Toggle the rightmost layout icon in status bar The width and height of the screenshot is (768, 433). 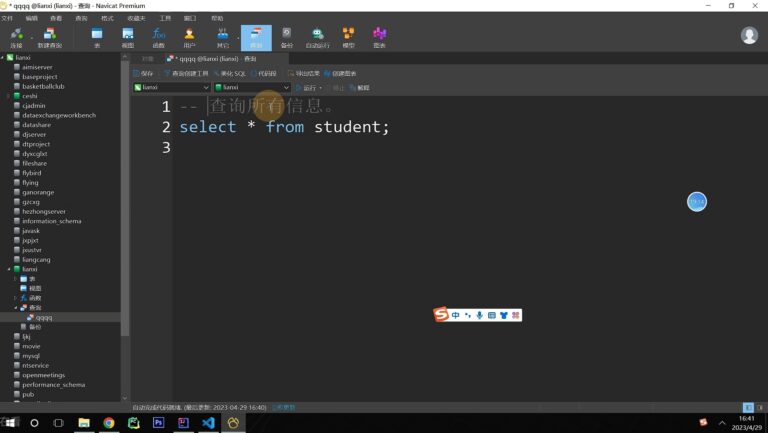point(760,408)
